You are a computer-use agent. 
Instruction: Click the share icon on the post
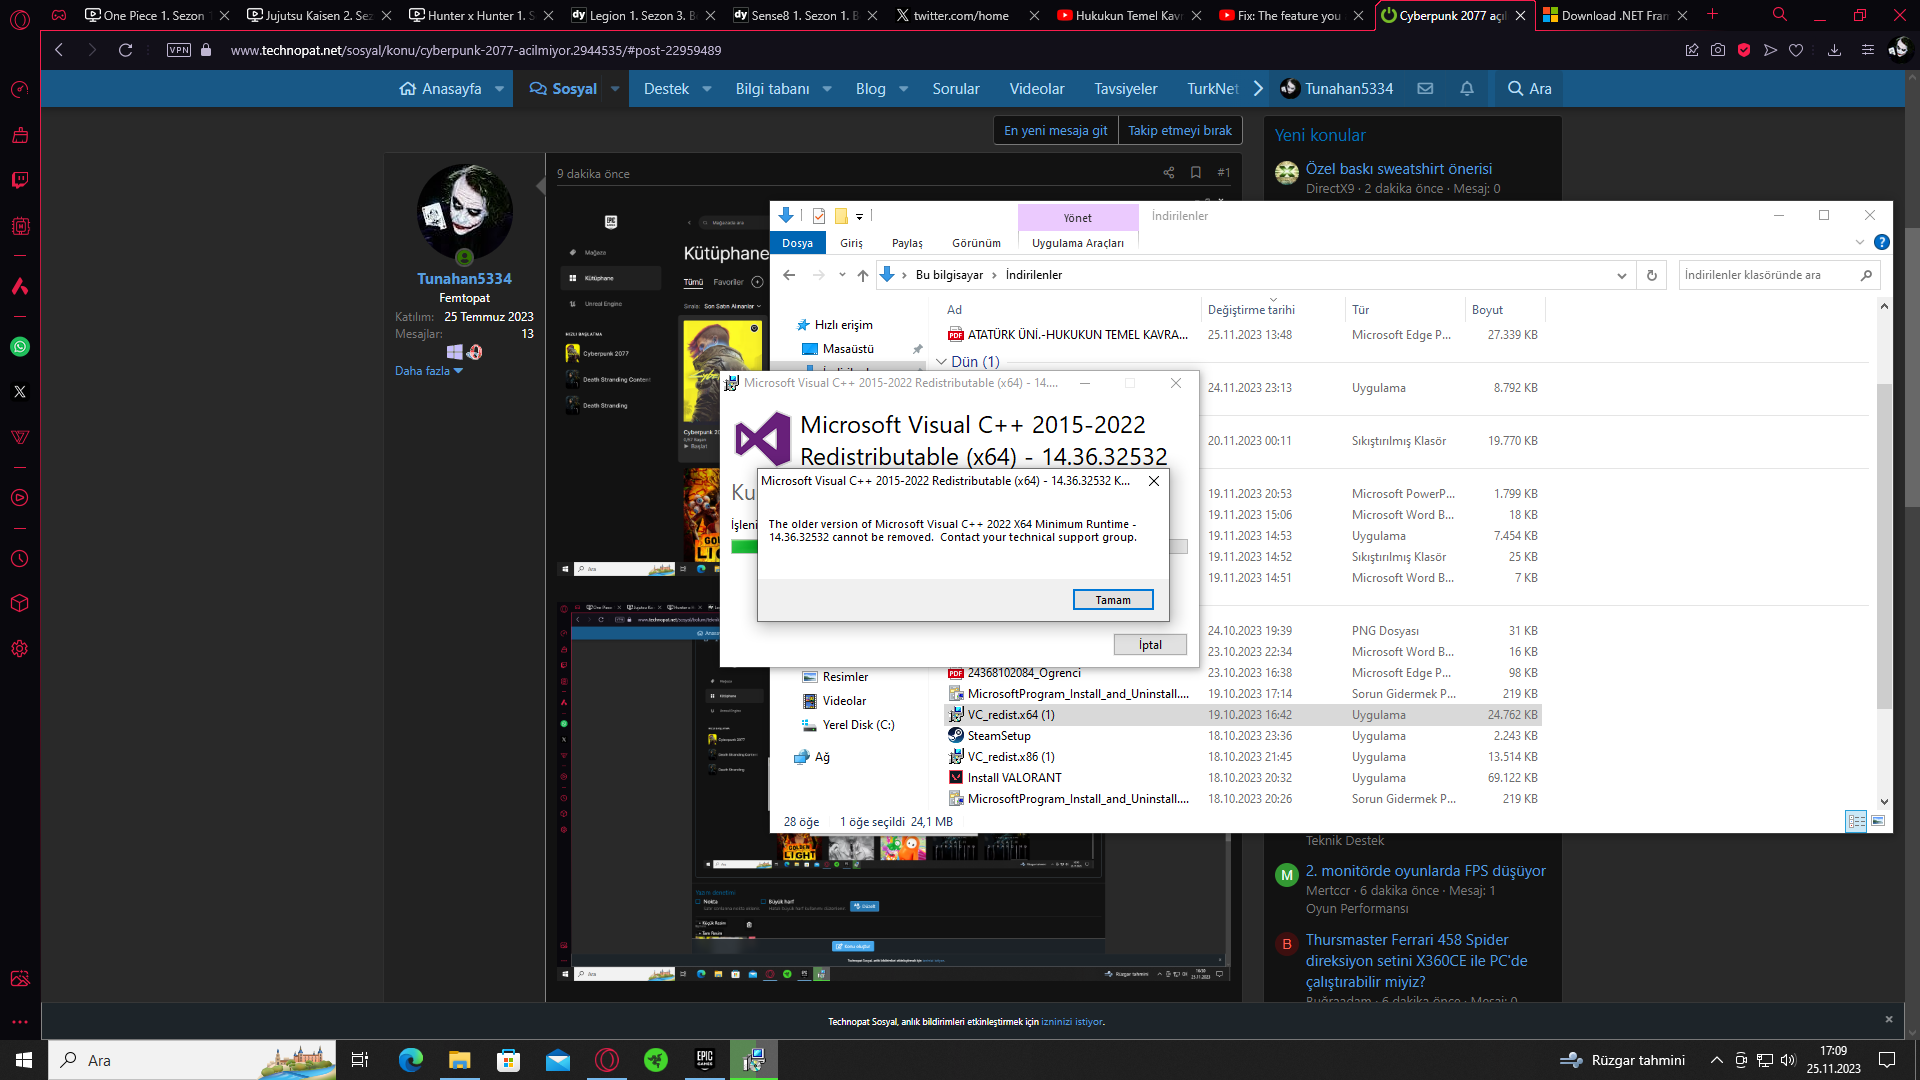(1168, 173)
